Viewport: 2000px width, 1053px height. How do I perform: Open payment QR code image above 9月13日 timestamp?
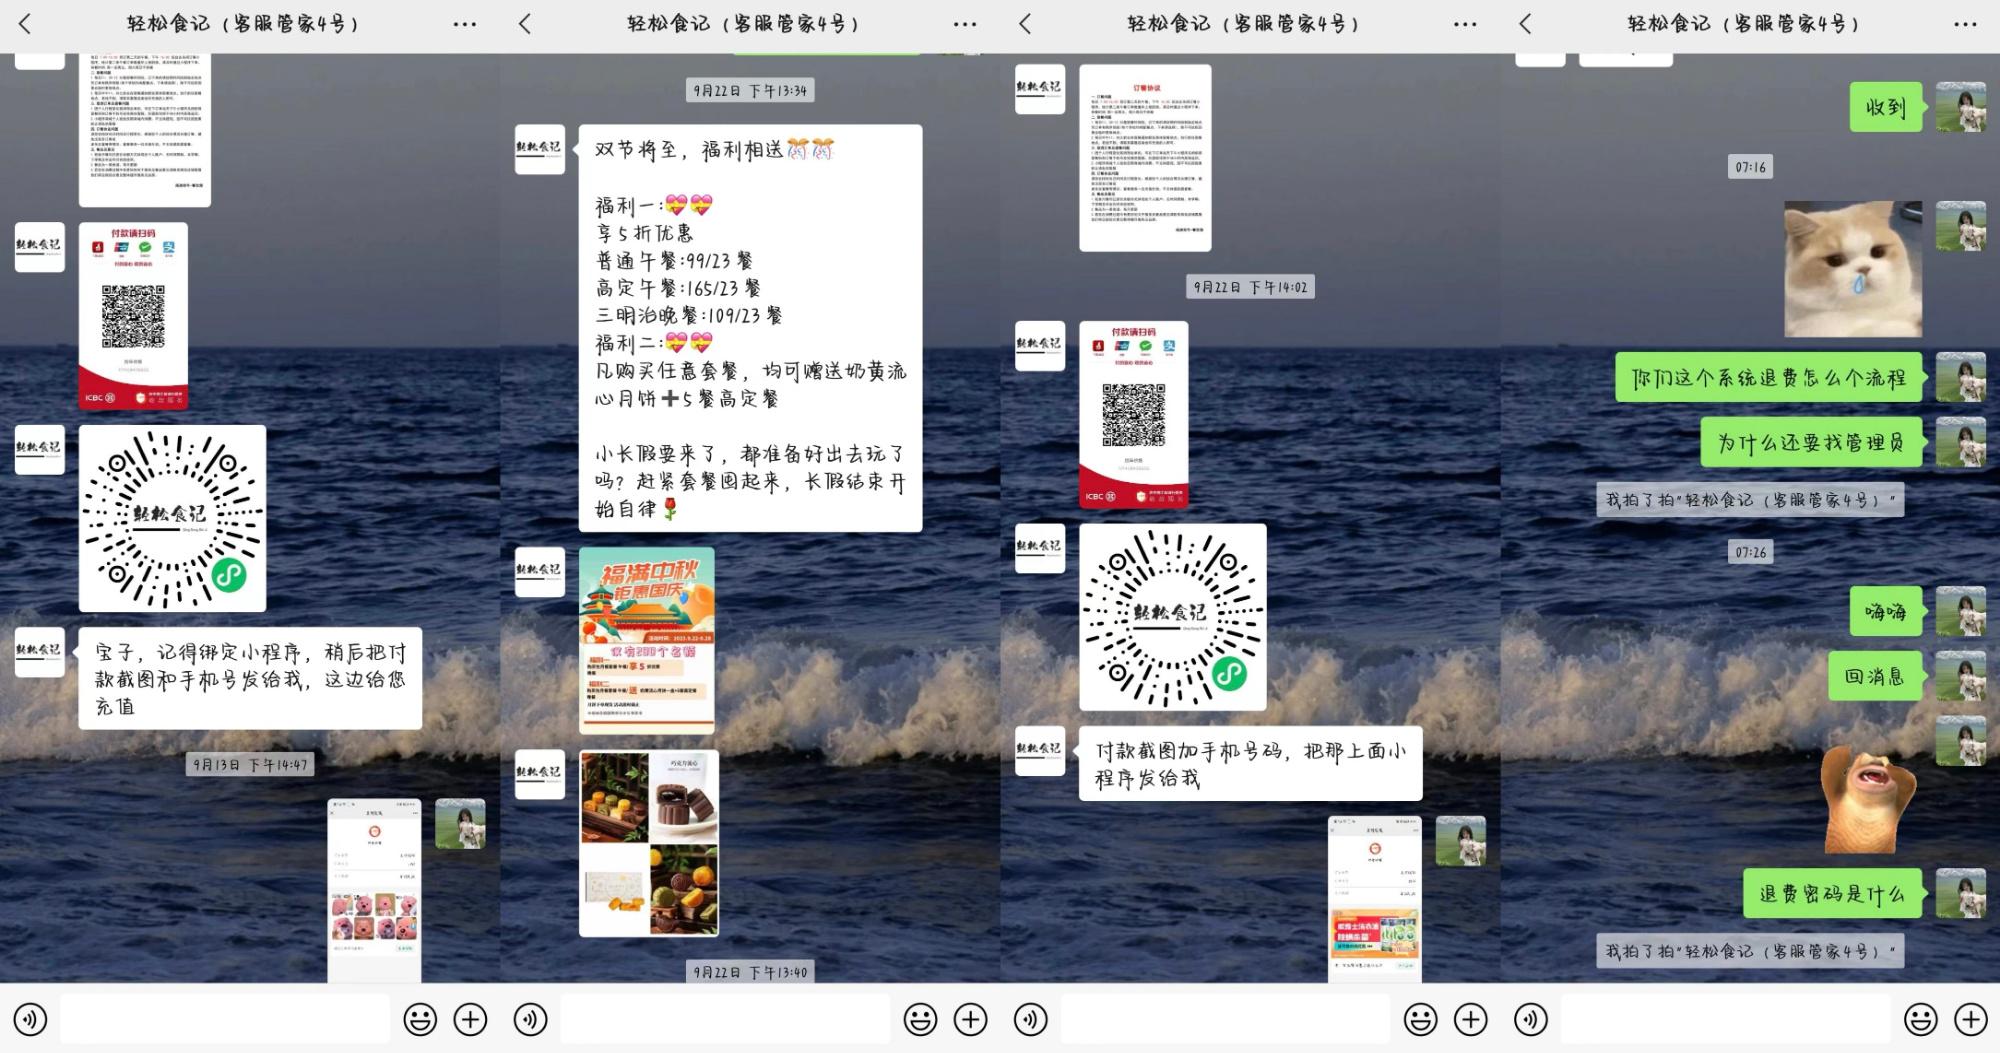pos(133,316)
